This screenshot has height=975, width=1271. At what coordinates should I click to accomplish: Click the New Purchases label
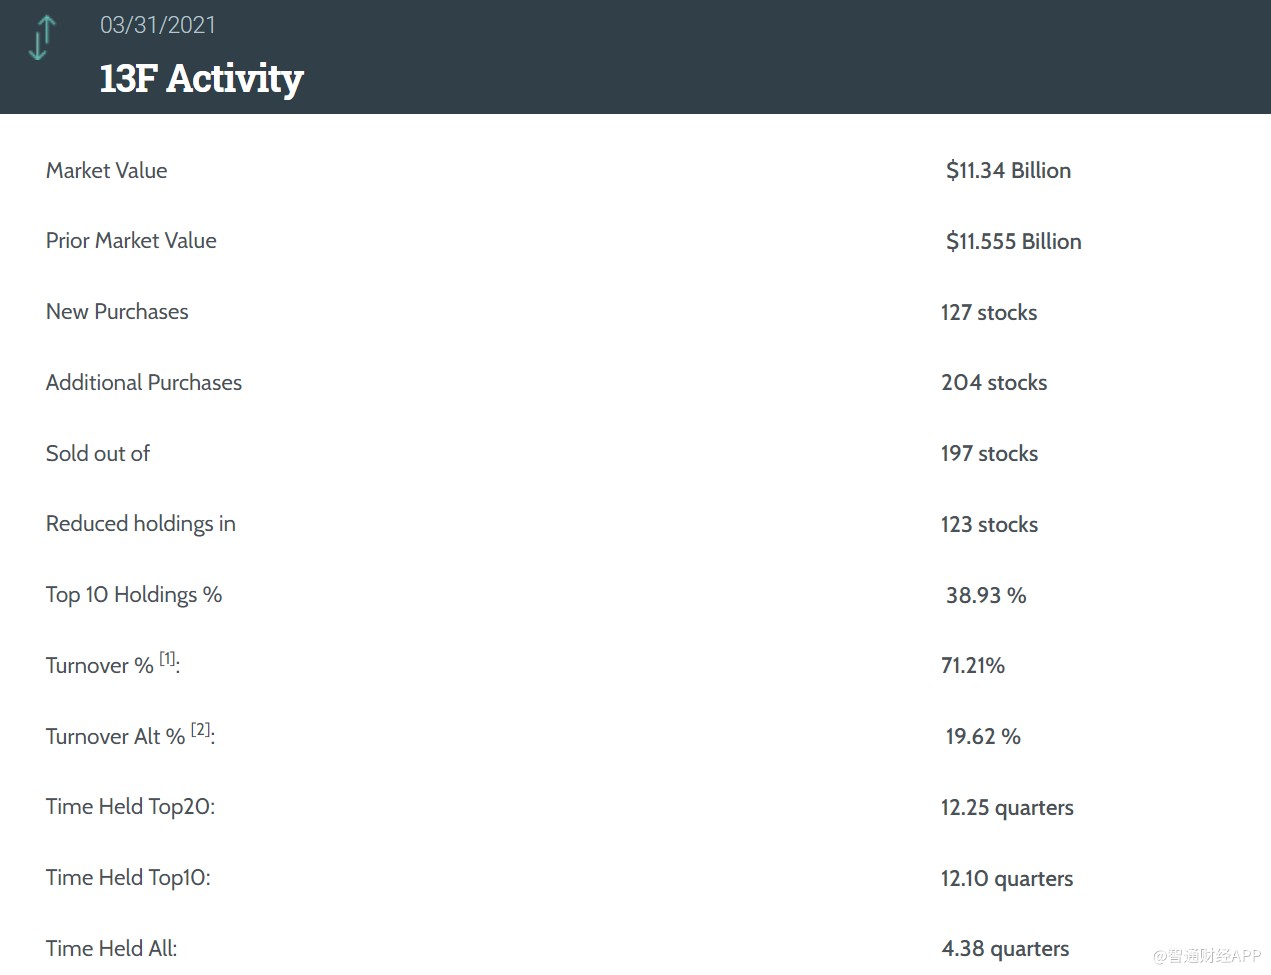(x=117, y=312)
